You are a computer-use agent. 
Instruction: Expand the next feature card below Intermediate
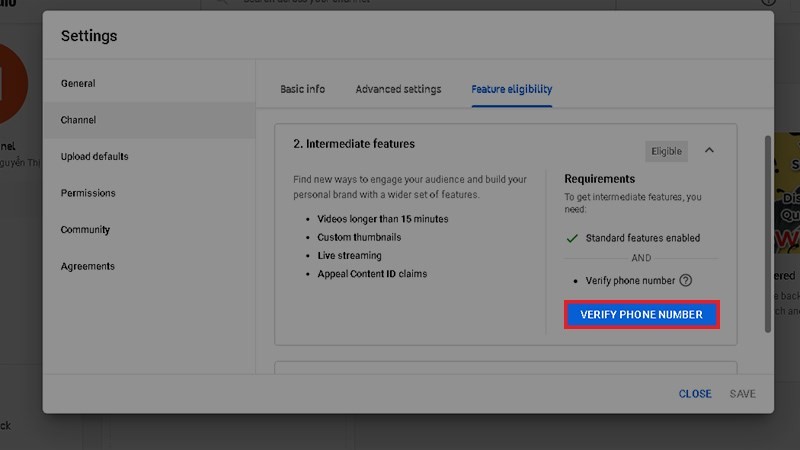coord(505,367)
